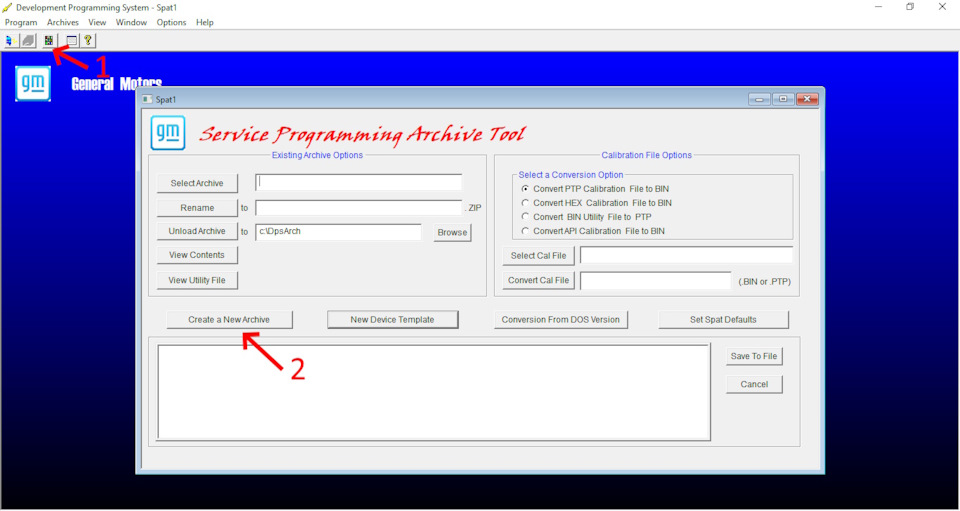Click the Cancel button
The image size is (960, 511).
coord(754,384)
